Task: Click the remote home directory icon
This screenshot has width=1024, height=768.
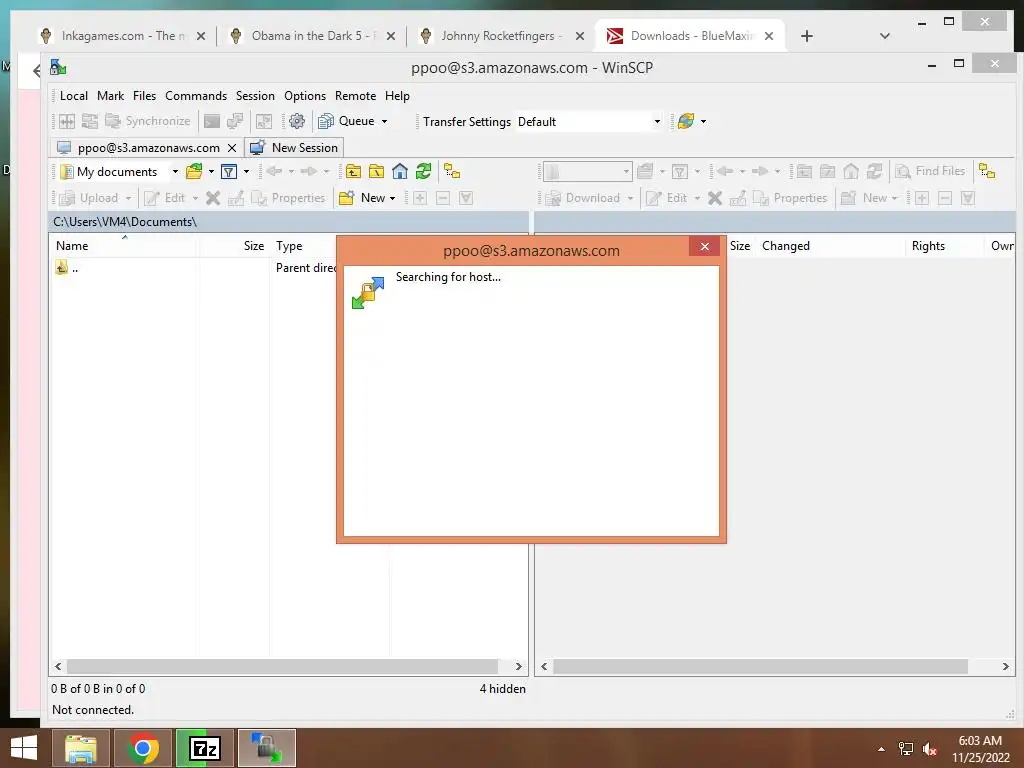Action: coord(851,172)
